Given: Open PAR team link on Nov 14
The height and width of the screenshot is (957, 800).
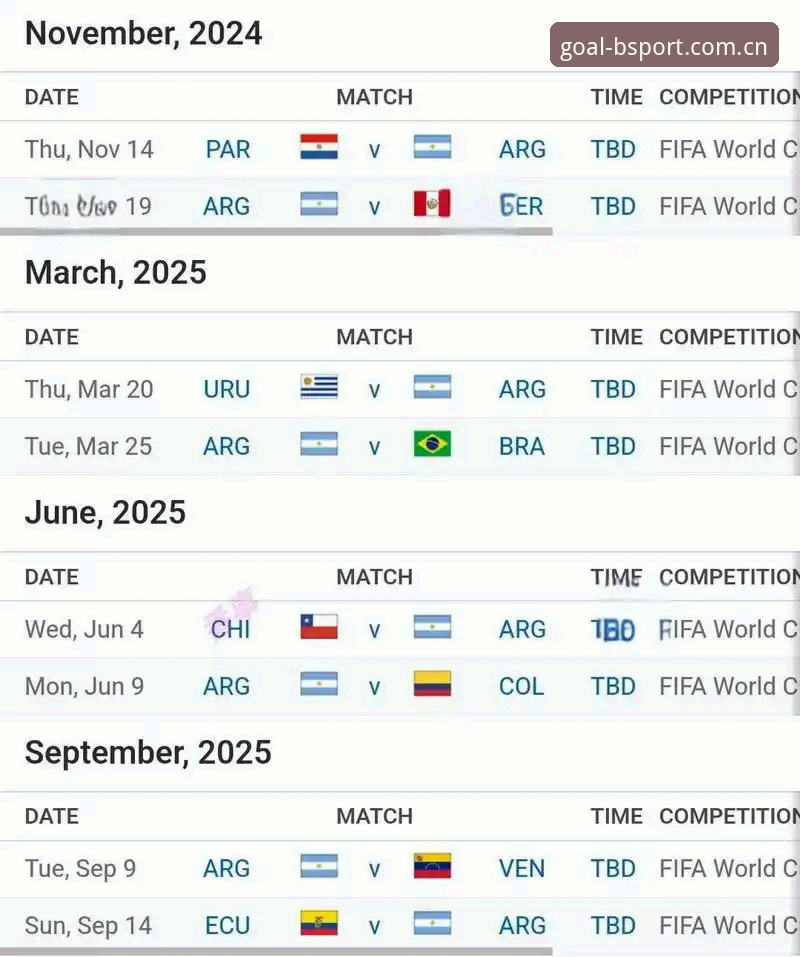Looking at the screenshot, I should click(228, 150).
